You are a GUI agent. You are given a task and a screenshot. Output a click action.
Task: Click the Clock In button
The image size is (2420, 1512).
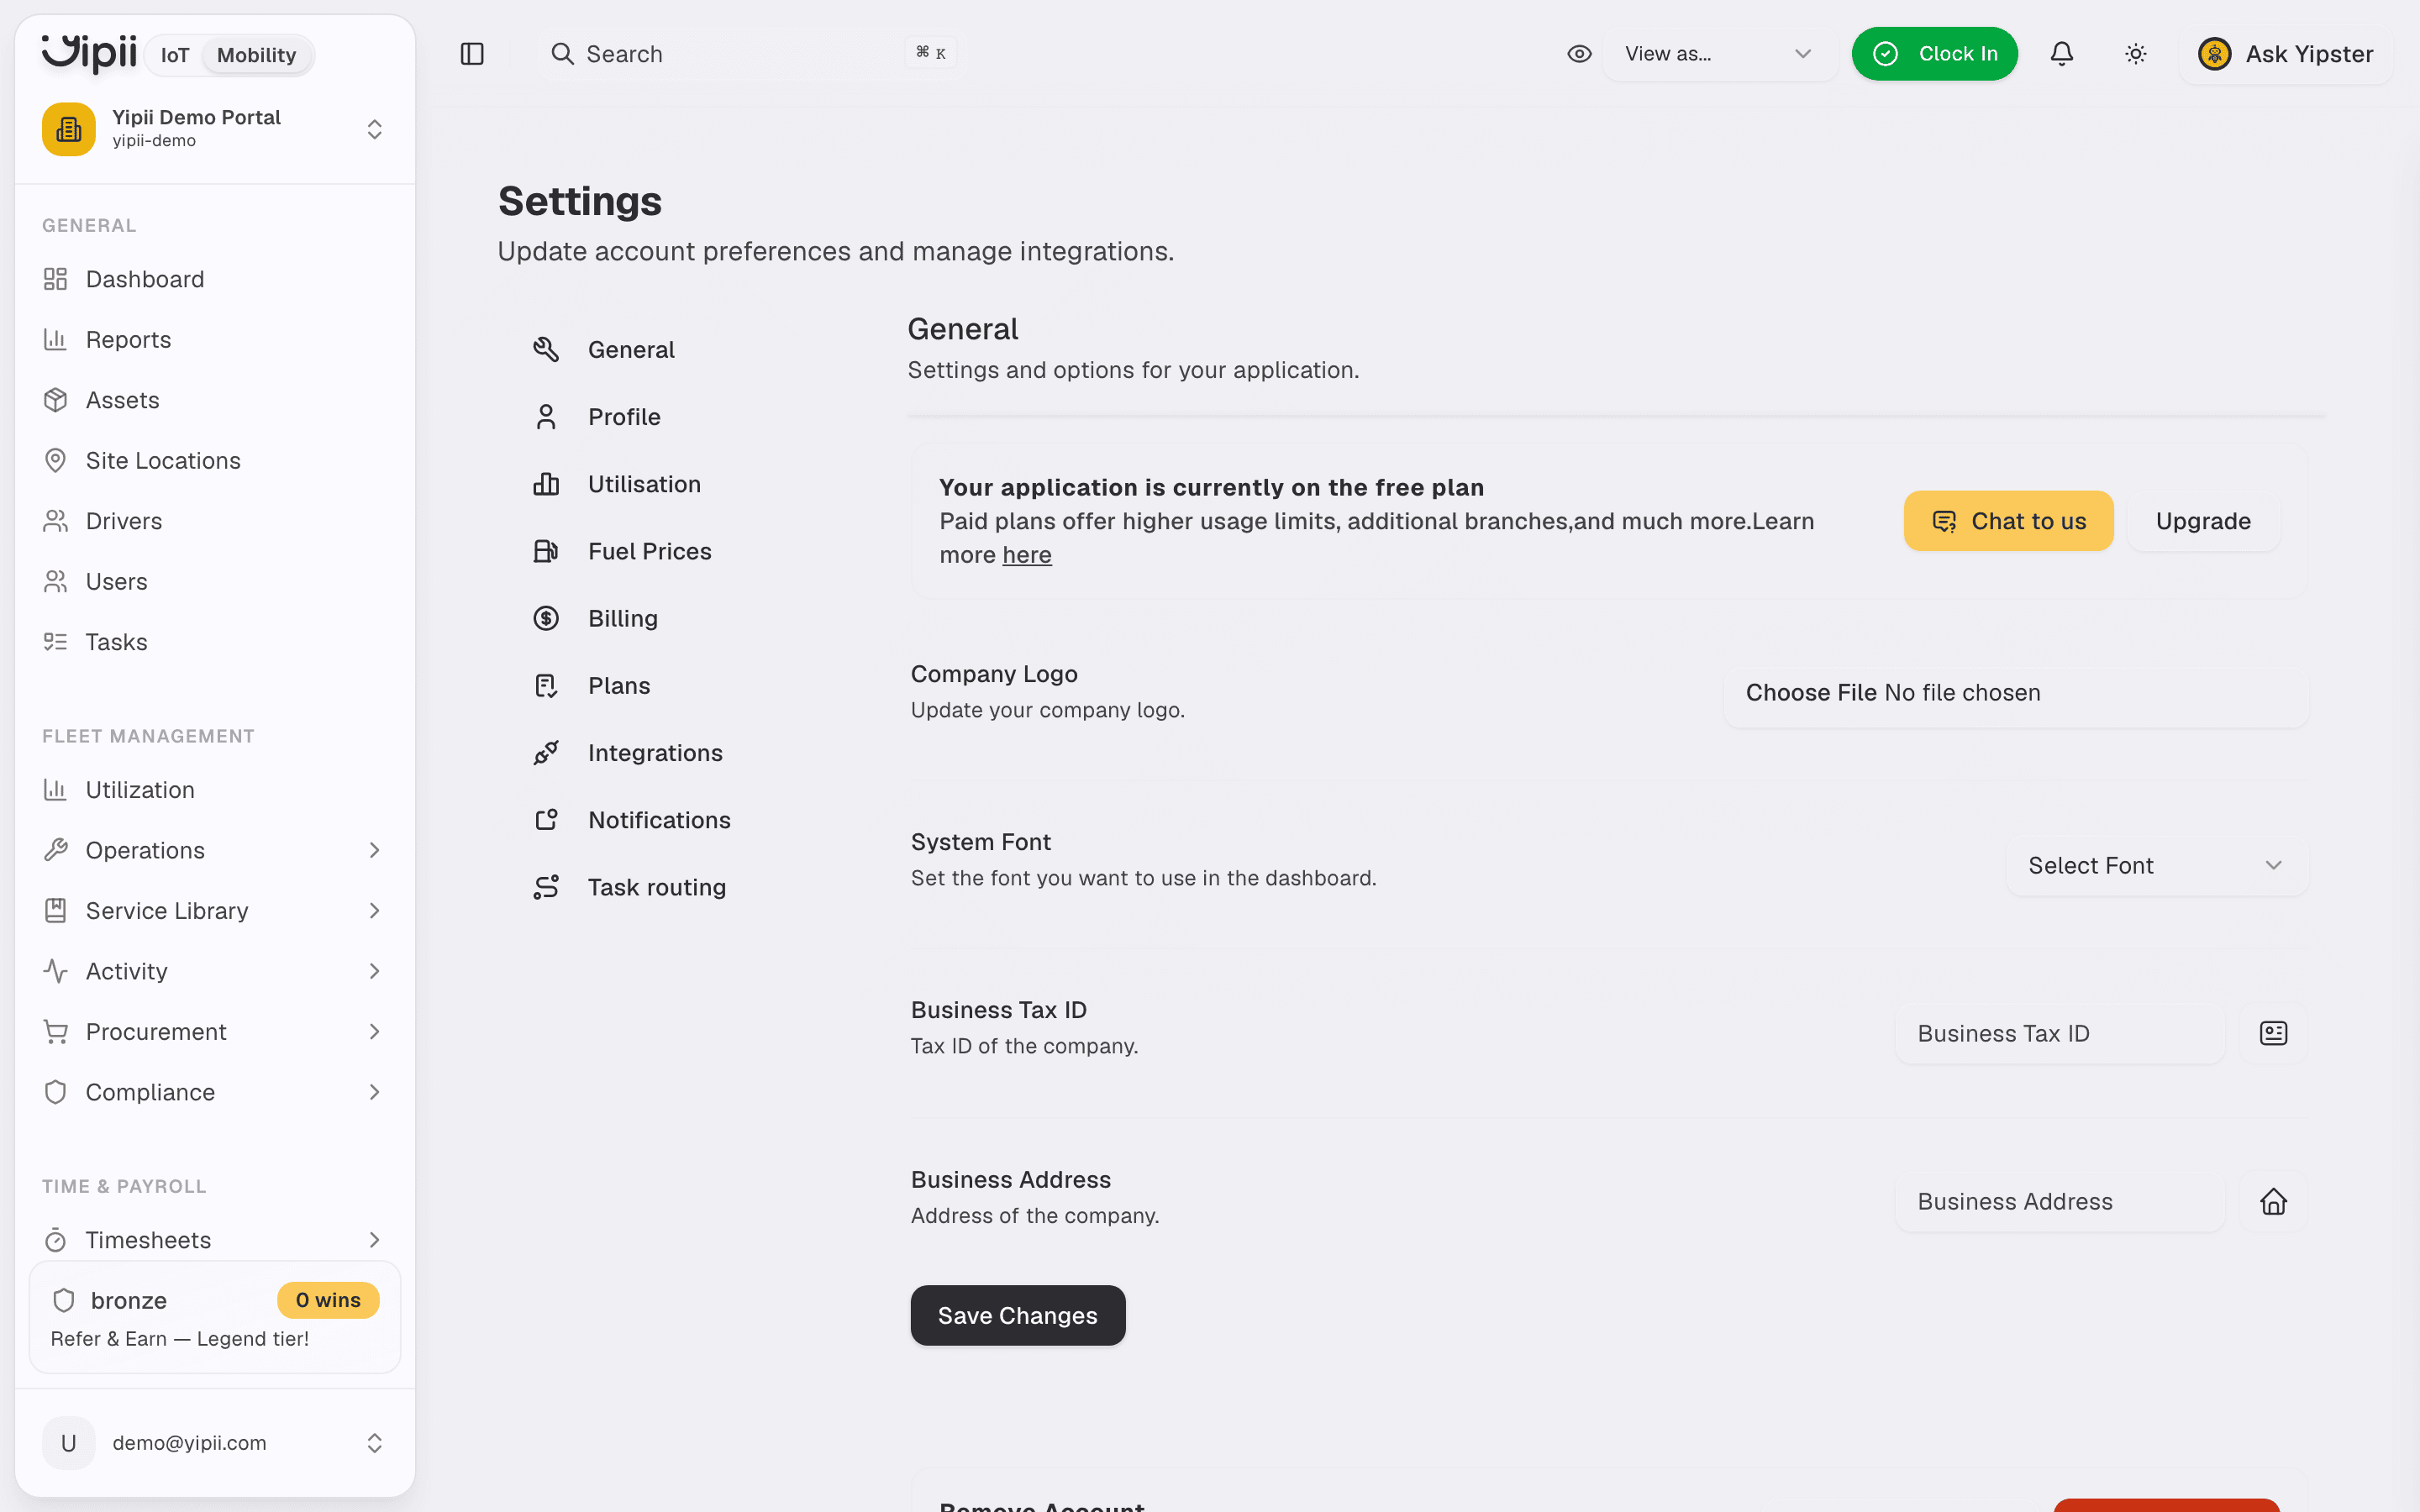pyautogui.click(x=1934, y=54)
